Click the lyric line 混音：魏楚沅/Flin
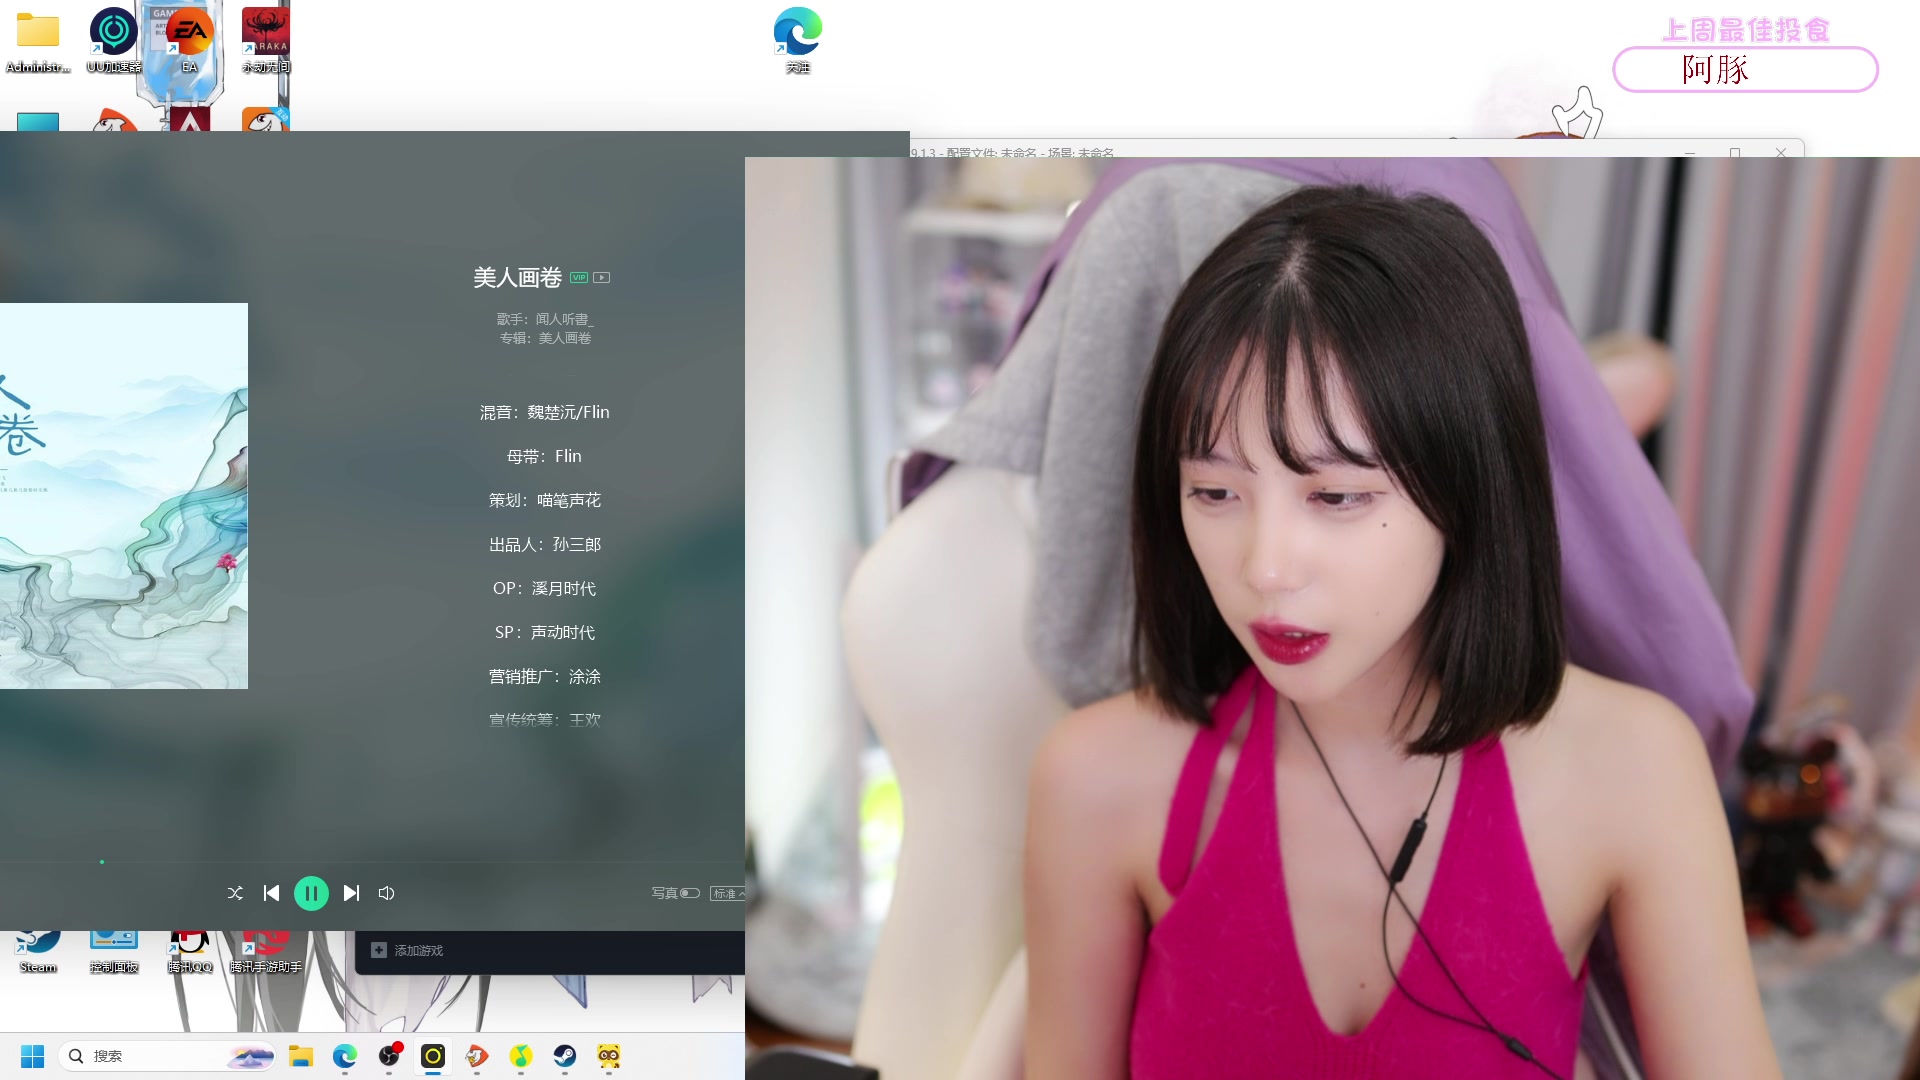Image resolution: width=1920 pixels, height=1080 pixels. (544, 412)
